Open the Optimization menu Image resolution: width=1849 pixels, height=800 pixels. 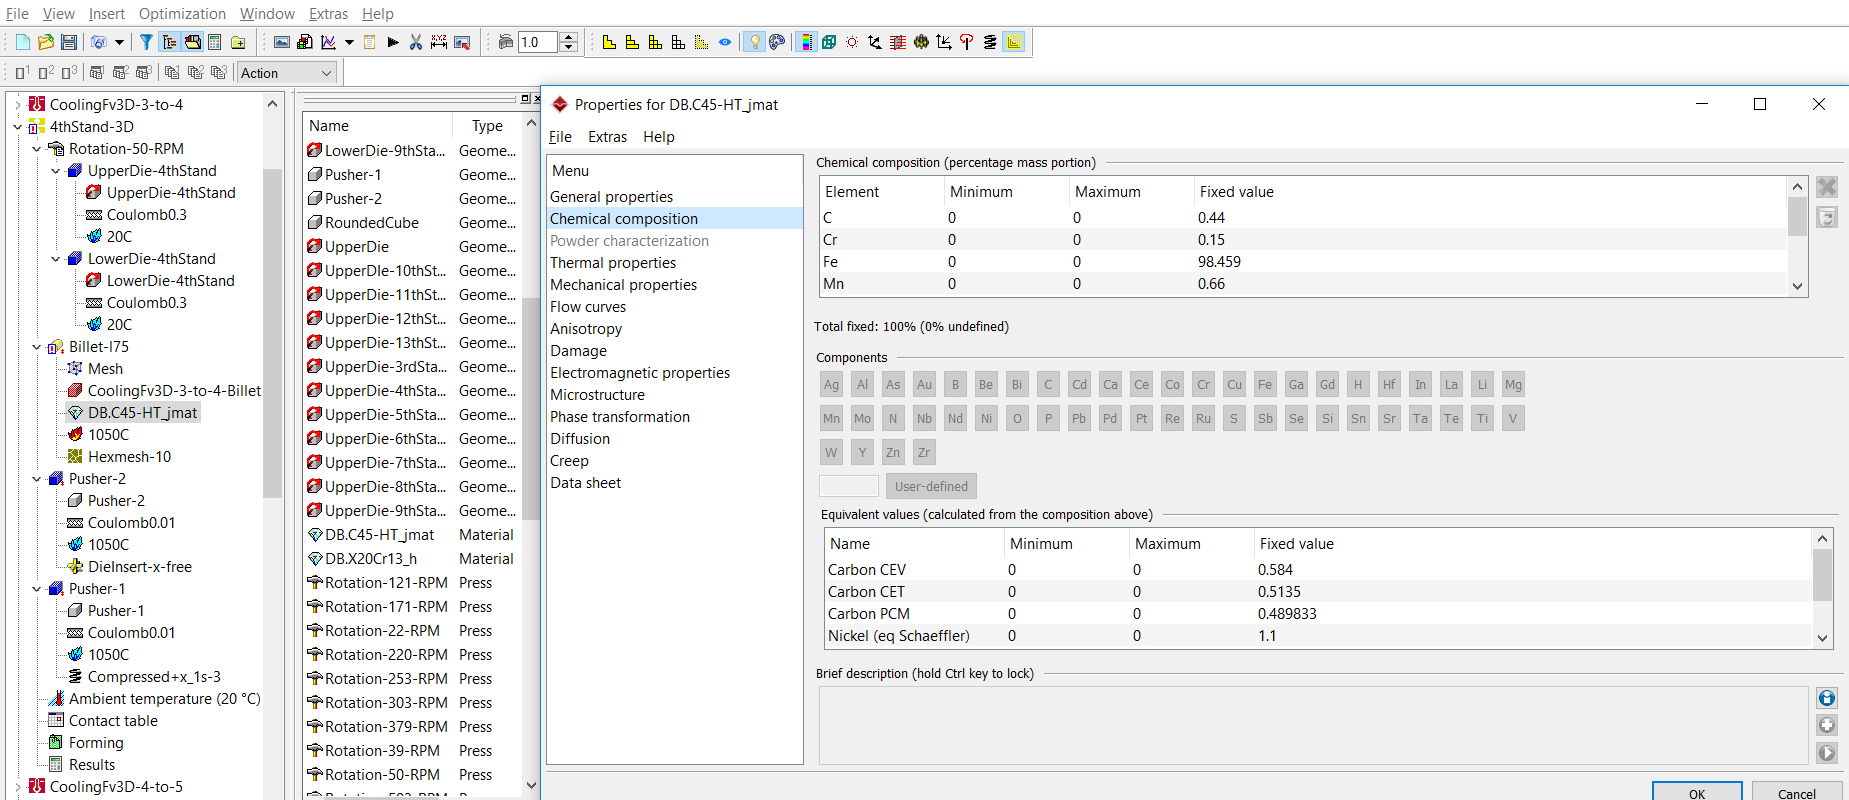tap(182, 14)
